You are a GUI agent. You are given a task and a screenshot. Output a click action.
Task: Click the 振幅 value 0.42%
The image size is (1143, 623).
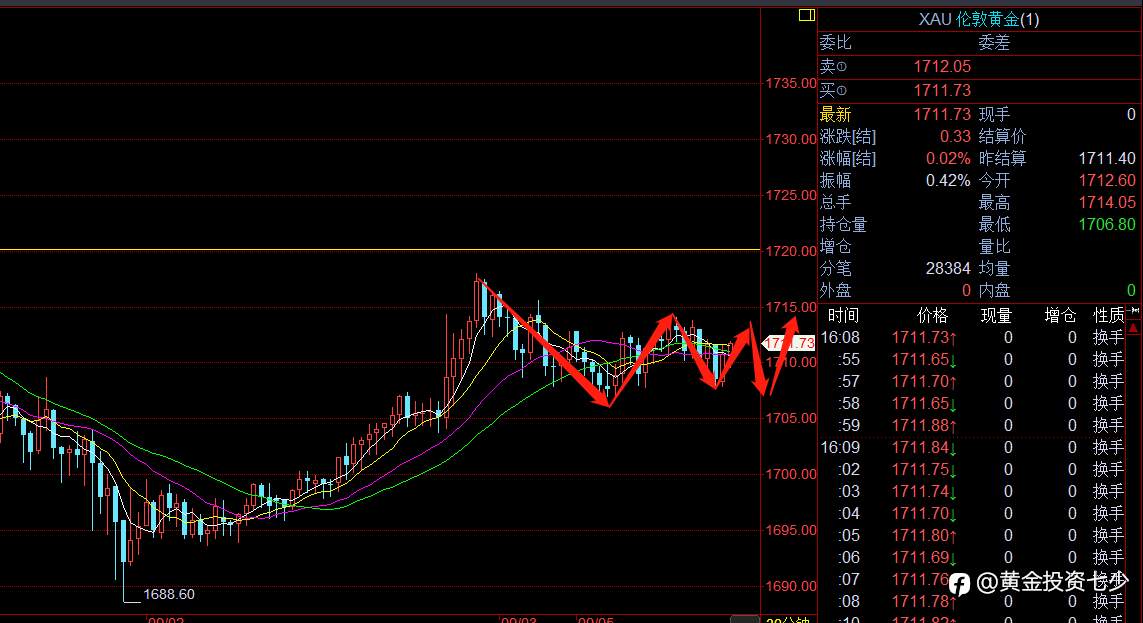click(948, 180)
